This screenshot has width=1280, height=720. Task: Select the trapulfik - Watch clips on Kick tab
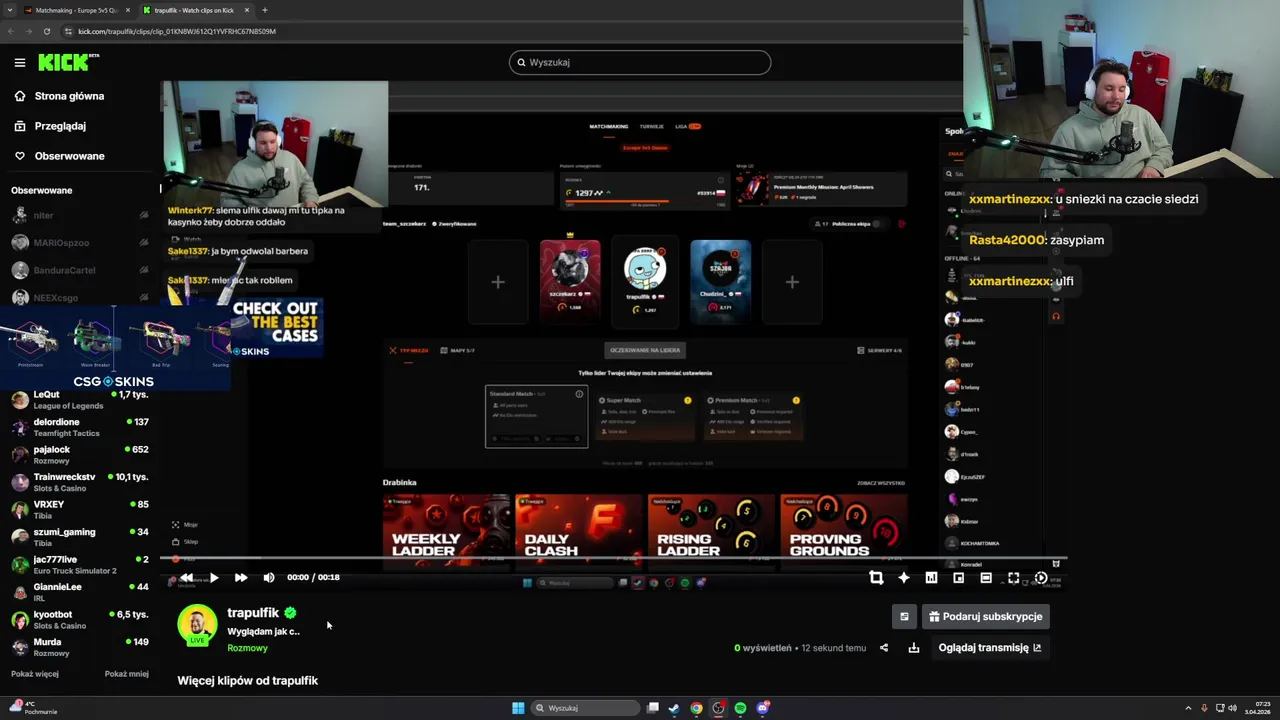coord(194,10)
